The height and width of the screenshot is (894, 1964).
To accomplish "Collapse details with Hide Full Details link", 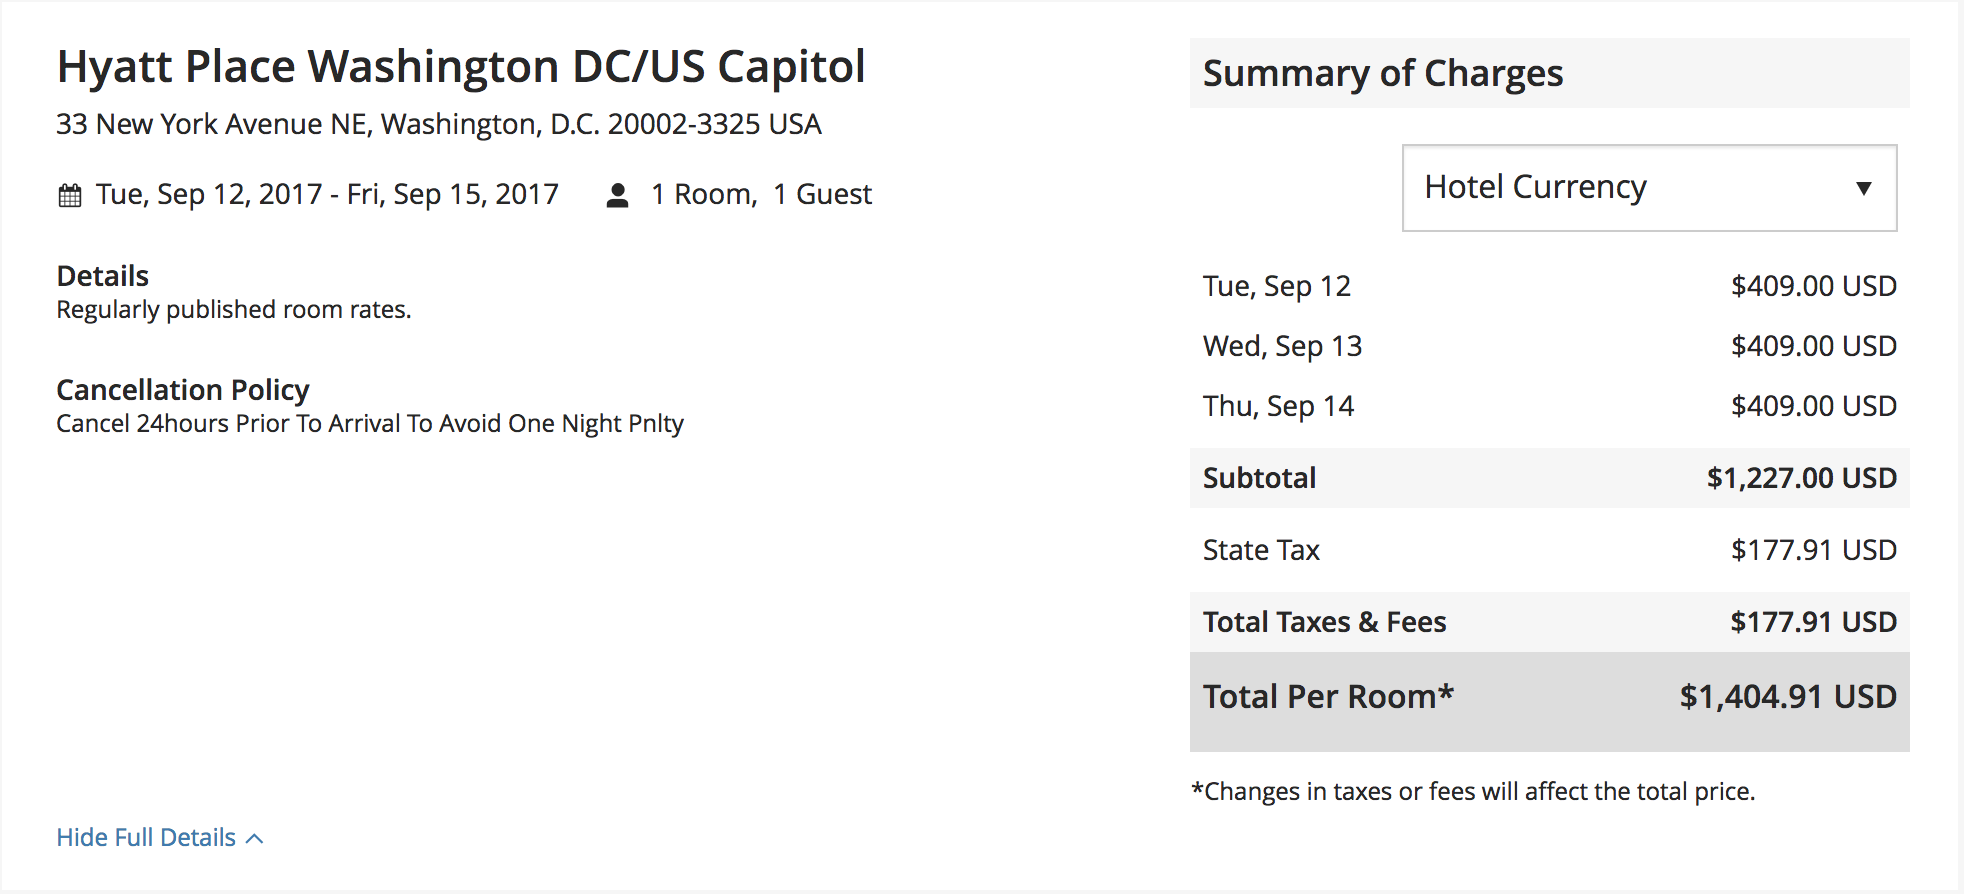I will click(146, 837).
